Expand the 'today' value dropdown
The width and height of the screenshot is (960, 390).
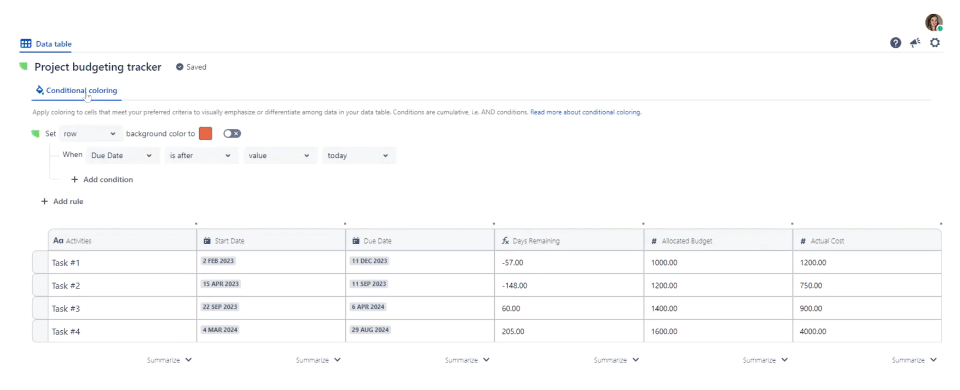tap(359, 156)
